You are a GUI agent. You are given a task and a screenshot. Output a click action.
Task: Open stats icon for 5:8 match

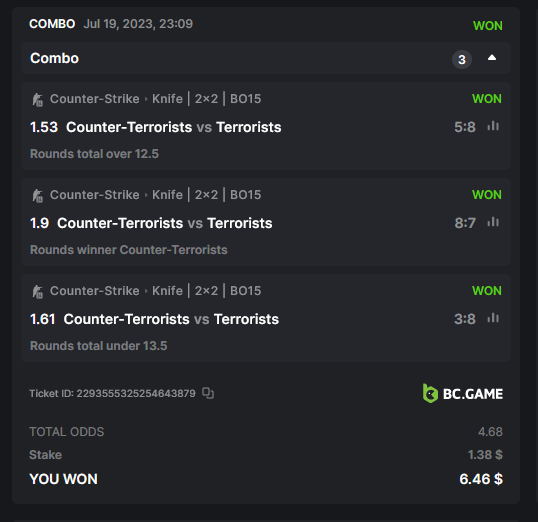click(x=493, y=126)
